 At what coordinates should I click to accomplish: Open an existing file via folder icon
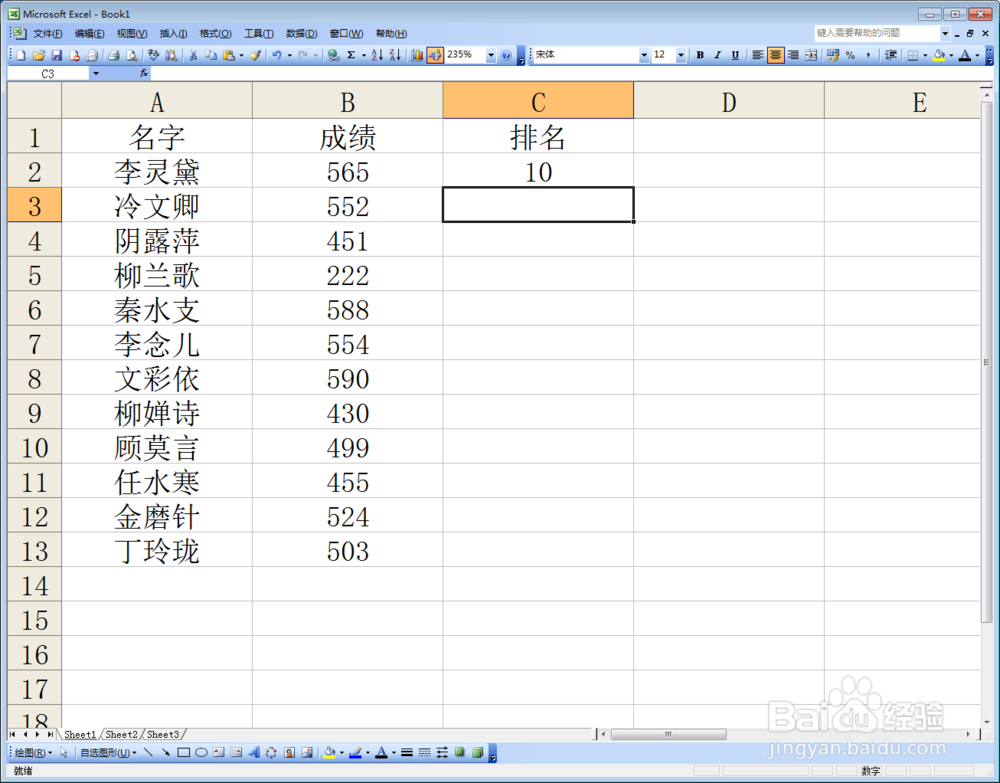(39, 55)
